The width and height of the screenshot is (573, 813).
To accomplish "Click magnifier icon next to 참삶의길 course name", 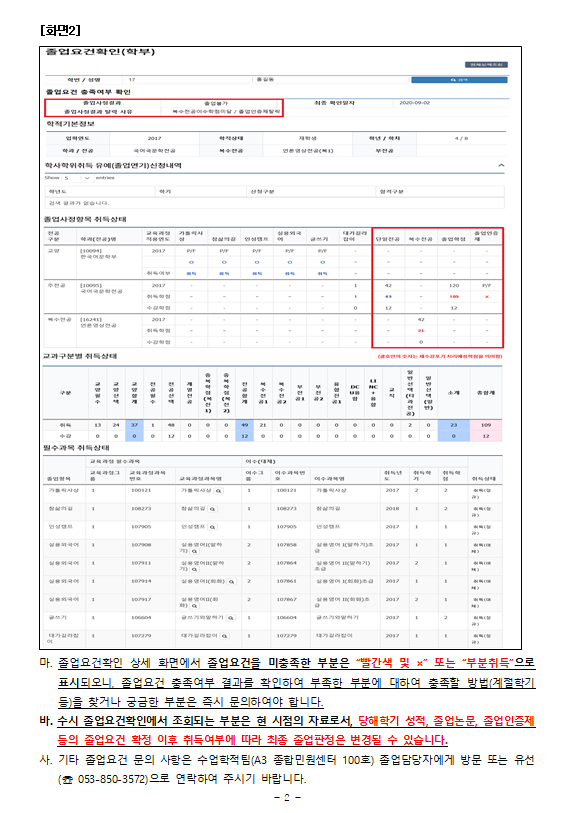I will click(212, 509).
